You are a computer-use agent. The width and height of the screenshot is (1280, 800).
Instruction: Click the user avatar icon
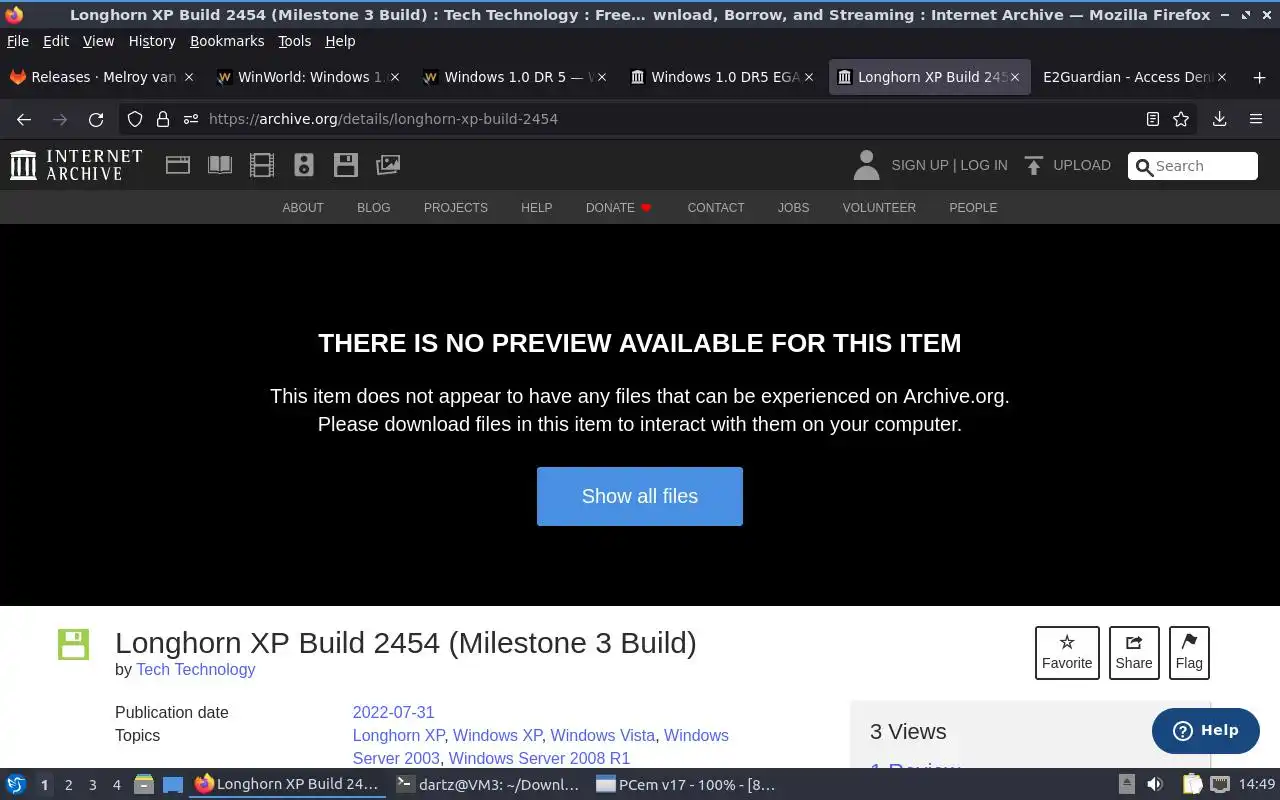click(866, 165)
